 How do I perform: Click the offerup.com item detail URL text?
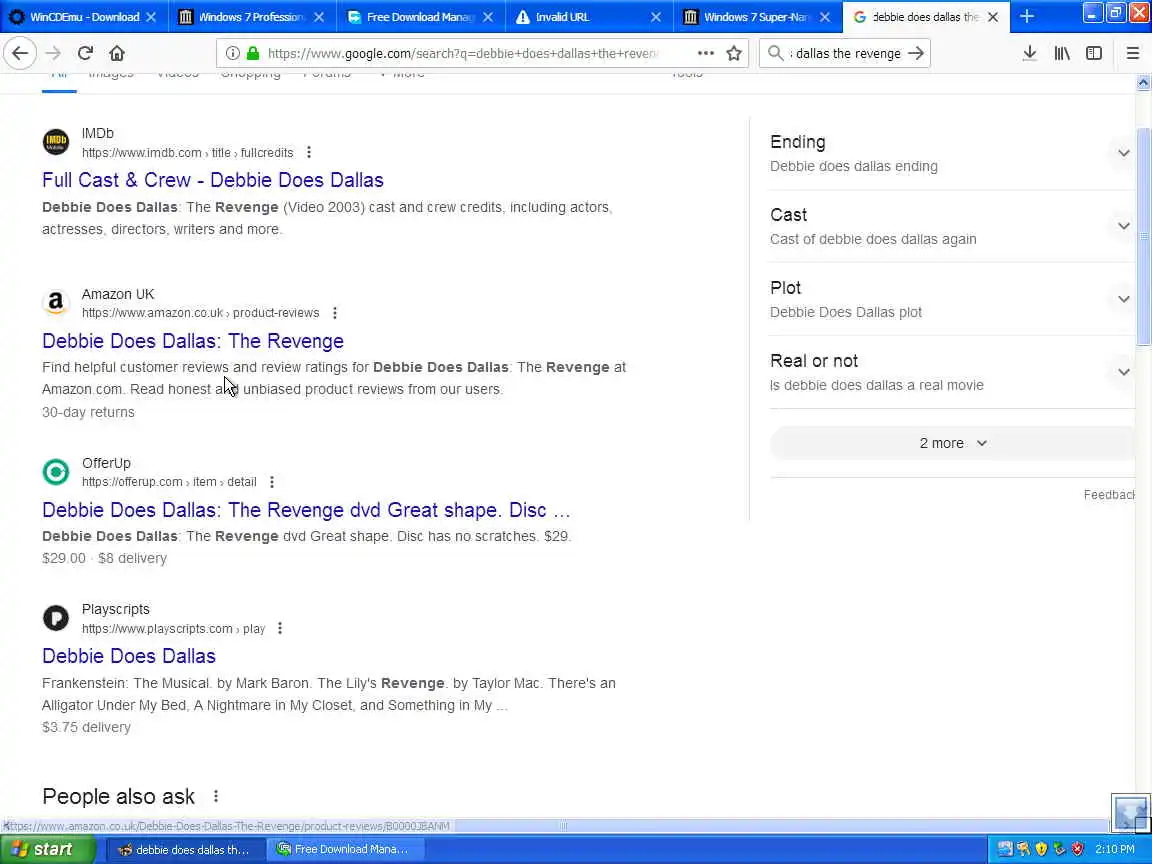coord(169,482)
